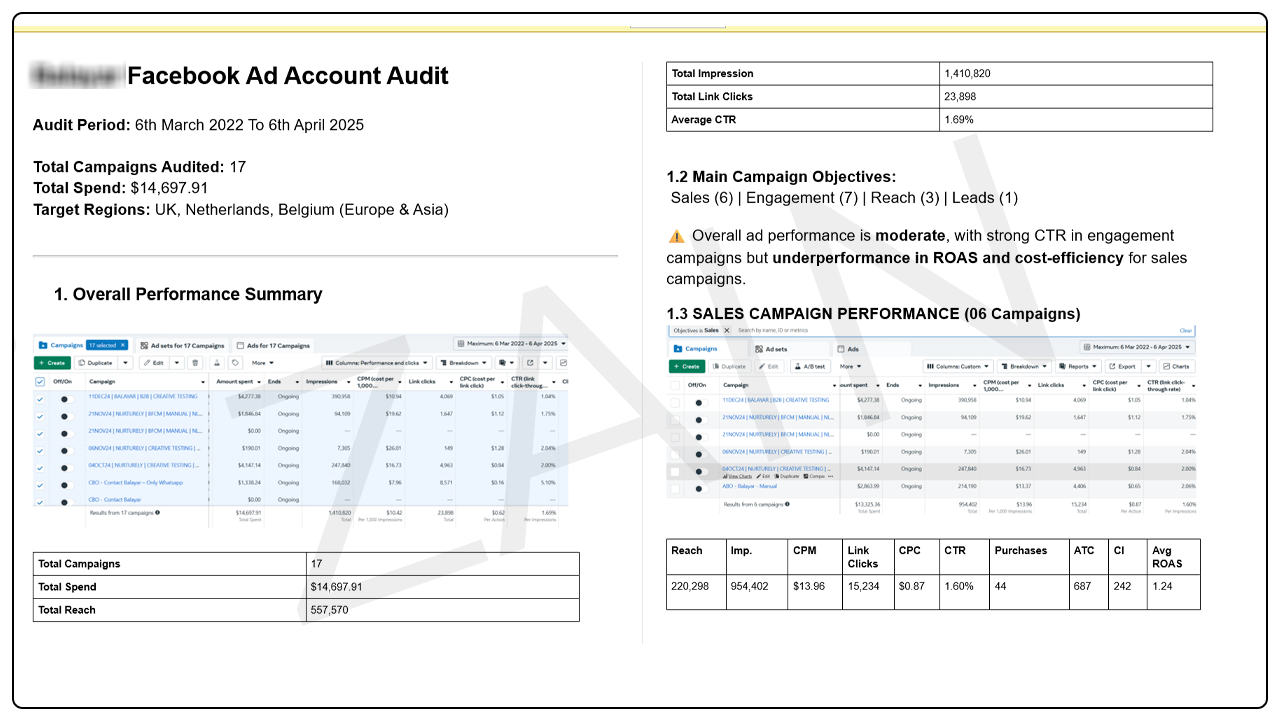Image resolution: width=1280 pixels, height=720 pixels.
Task: Click the A/B test flask icon beside the trash icon
Action: coord(217,363)
